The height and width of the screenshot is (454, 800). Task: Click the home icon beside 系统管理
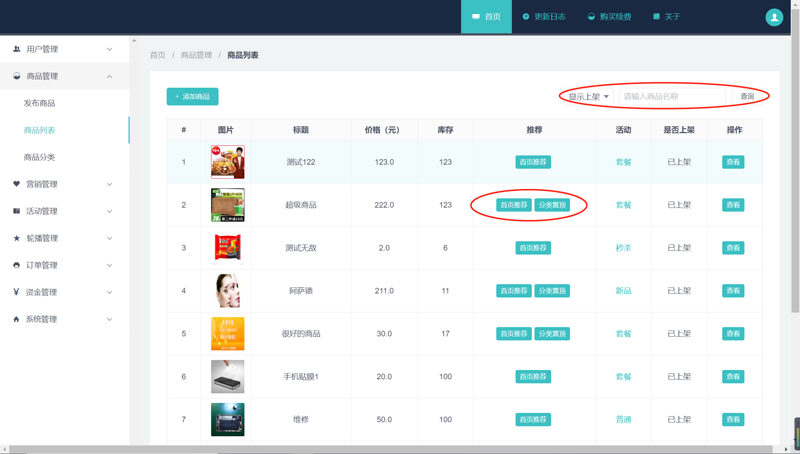(x=16, y=319)
